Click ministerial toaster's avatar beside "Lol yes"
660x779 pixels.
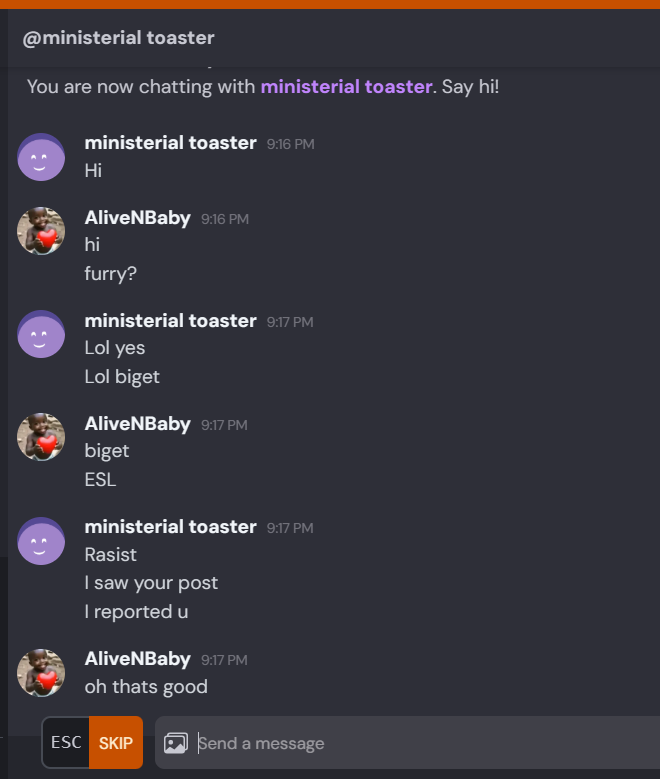(41, 335)
